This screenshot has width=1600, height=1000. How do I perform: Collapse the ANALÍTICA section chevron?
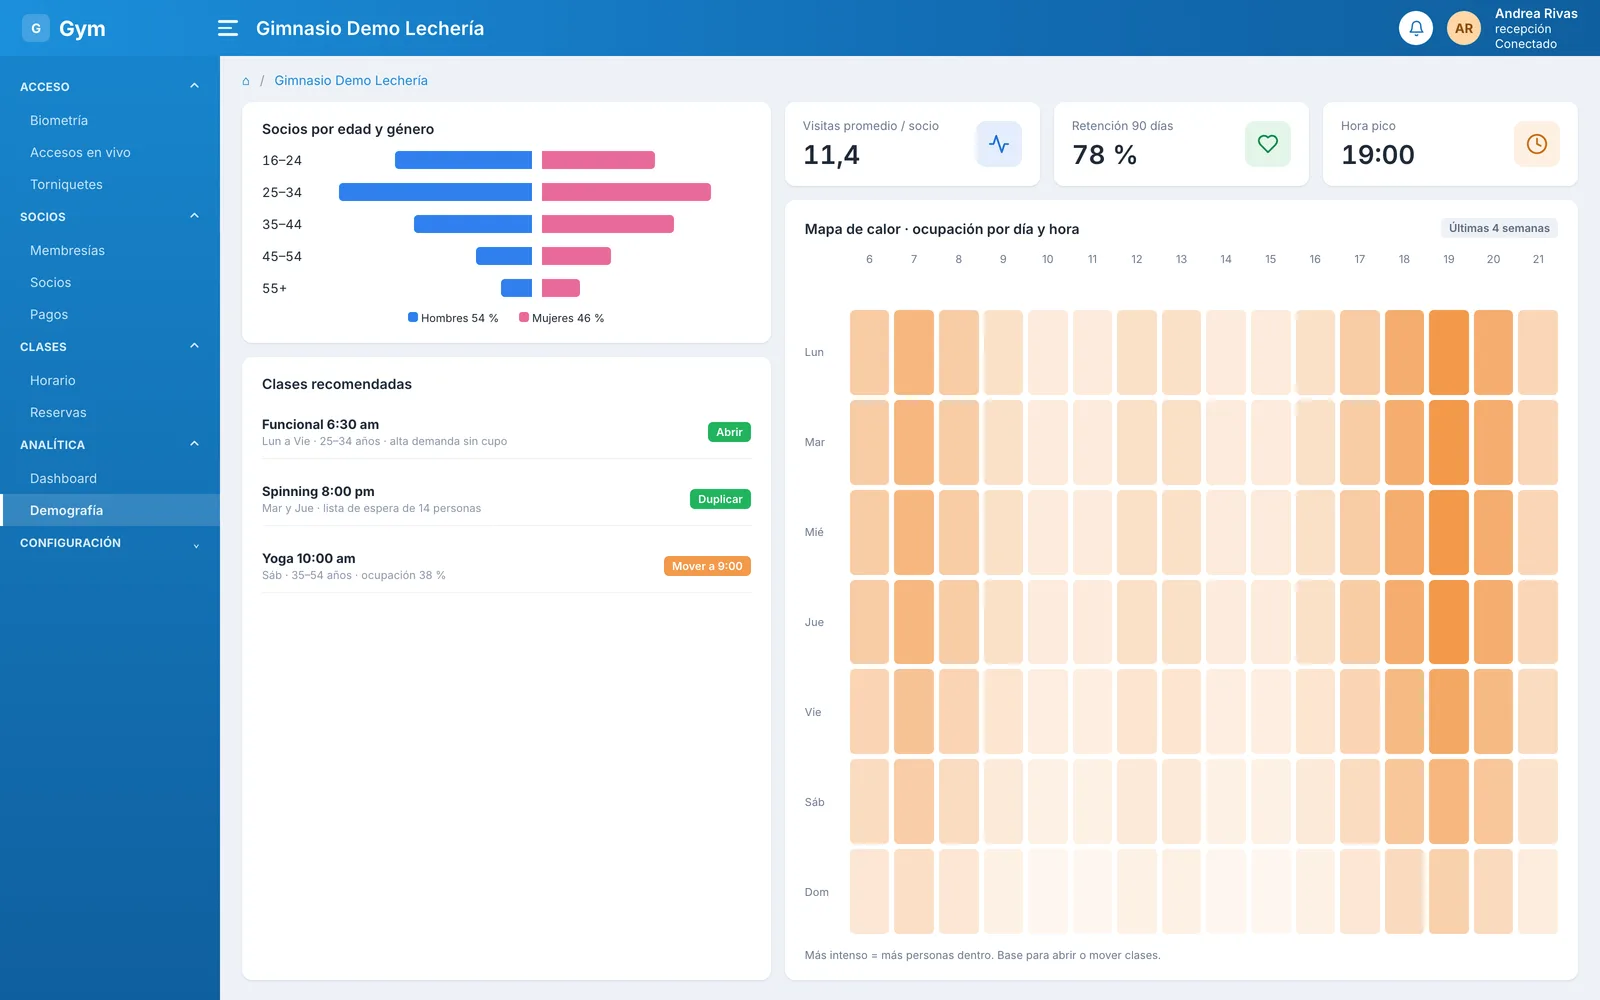(x=195, y=444)
